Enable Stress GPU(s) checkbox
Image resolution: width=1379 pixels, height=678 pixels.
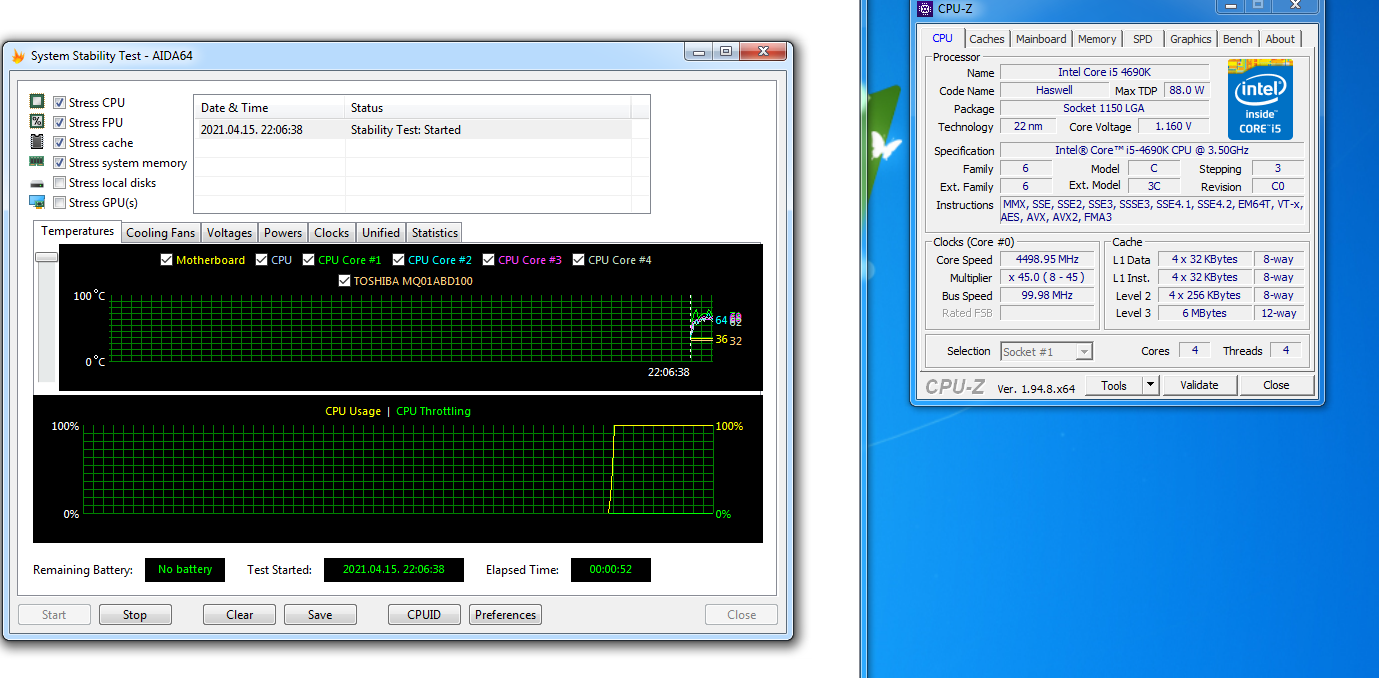60,202
